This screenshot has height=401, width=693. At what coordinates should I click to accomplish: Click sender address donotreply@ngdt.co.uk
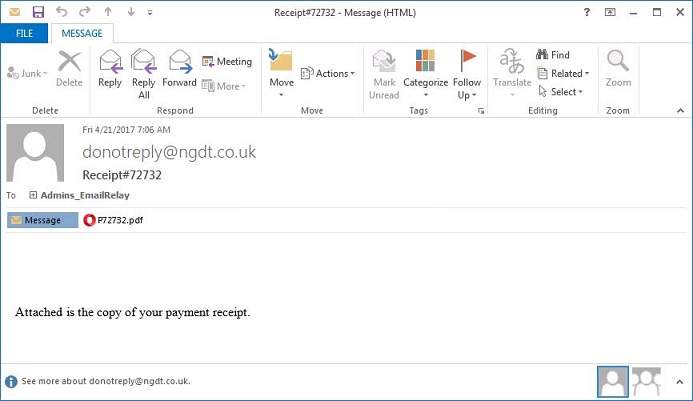click(x=169, y=152)
